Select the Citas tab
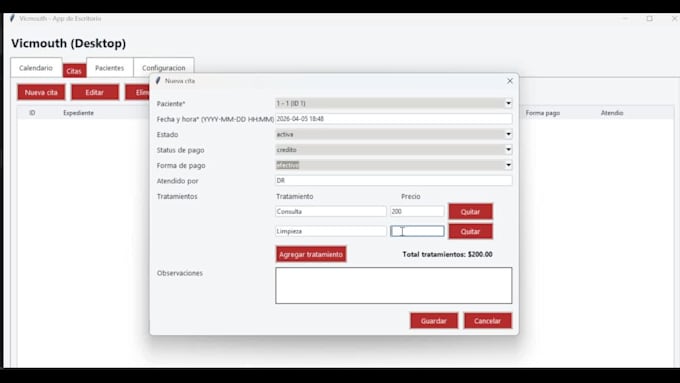 (74, 71)
